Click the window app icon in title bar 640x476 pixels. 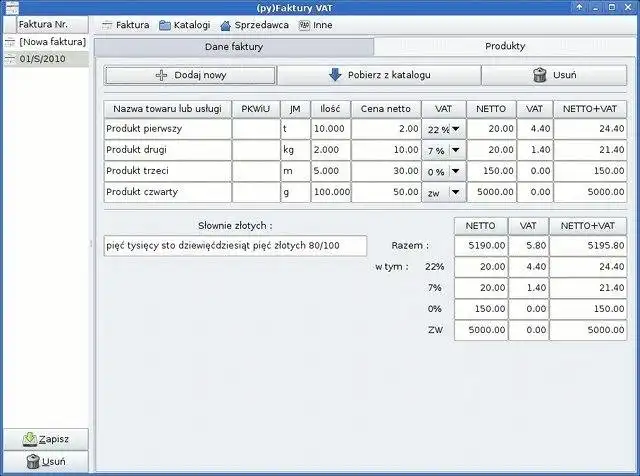pyautogui.click(x=12, y=7)
